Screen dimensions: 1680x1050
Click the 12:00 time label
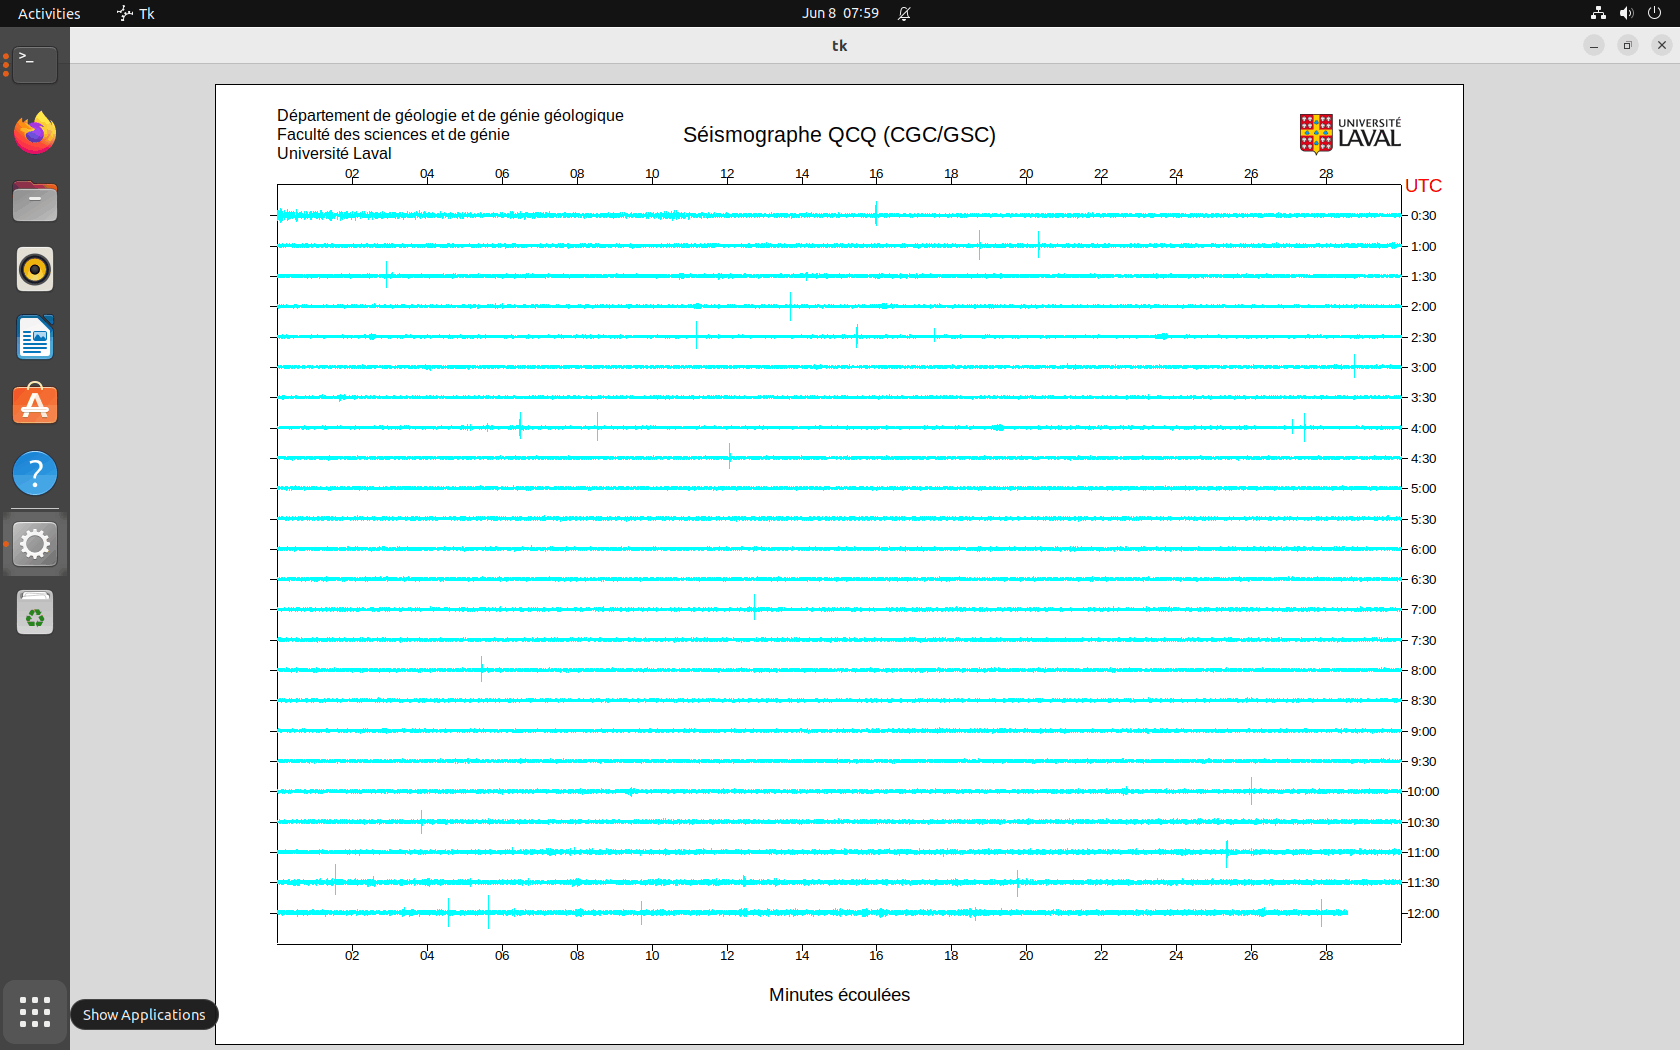(1423, 914)
